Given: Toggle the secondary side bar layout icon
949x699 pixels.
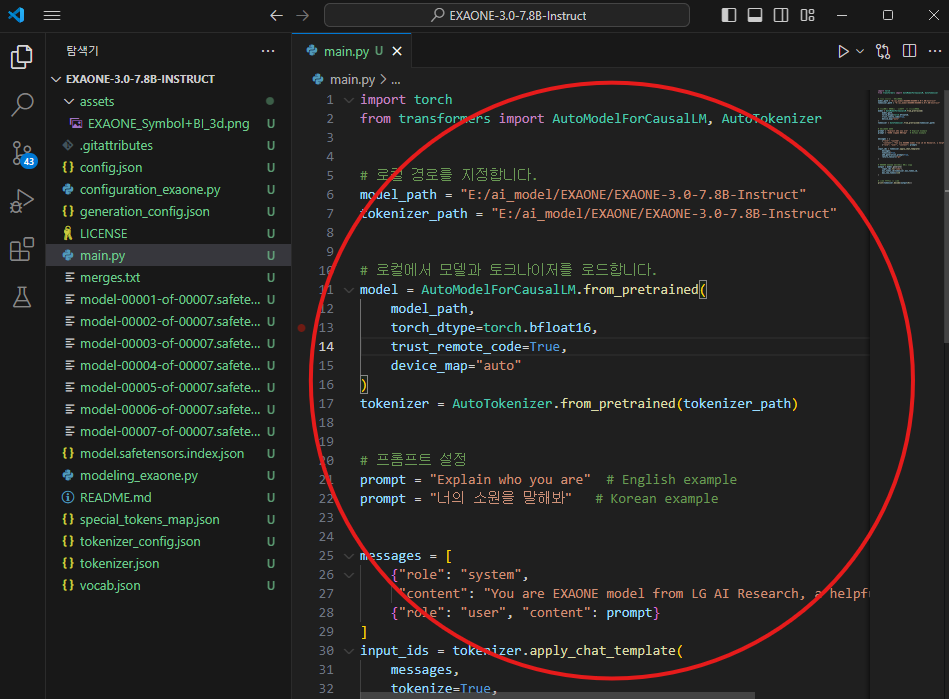Looking at the screenshot, I should pos(781,15).
